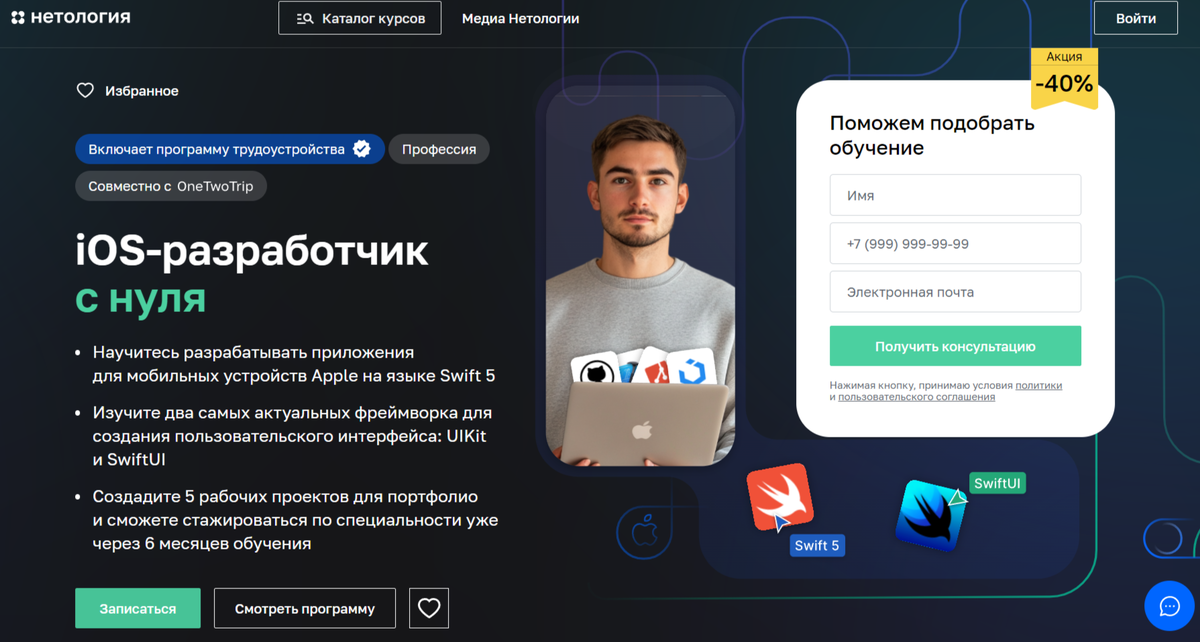Screen dimensions: 1200x642
Task: Open the Каталог курсов dropdown menu
Action: click(360, 18)
